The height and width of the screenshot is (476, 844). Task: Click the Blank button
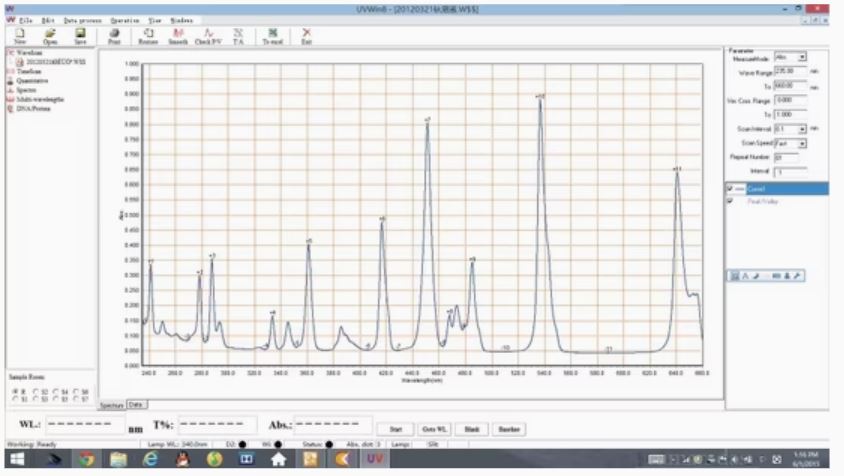[472, 429]
